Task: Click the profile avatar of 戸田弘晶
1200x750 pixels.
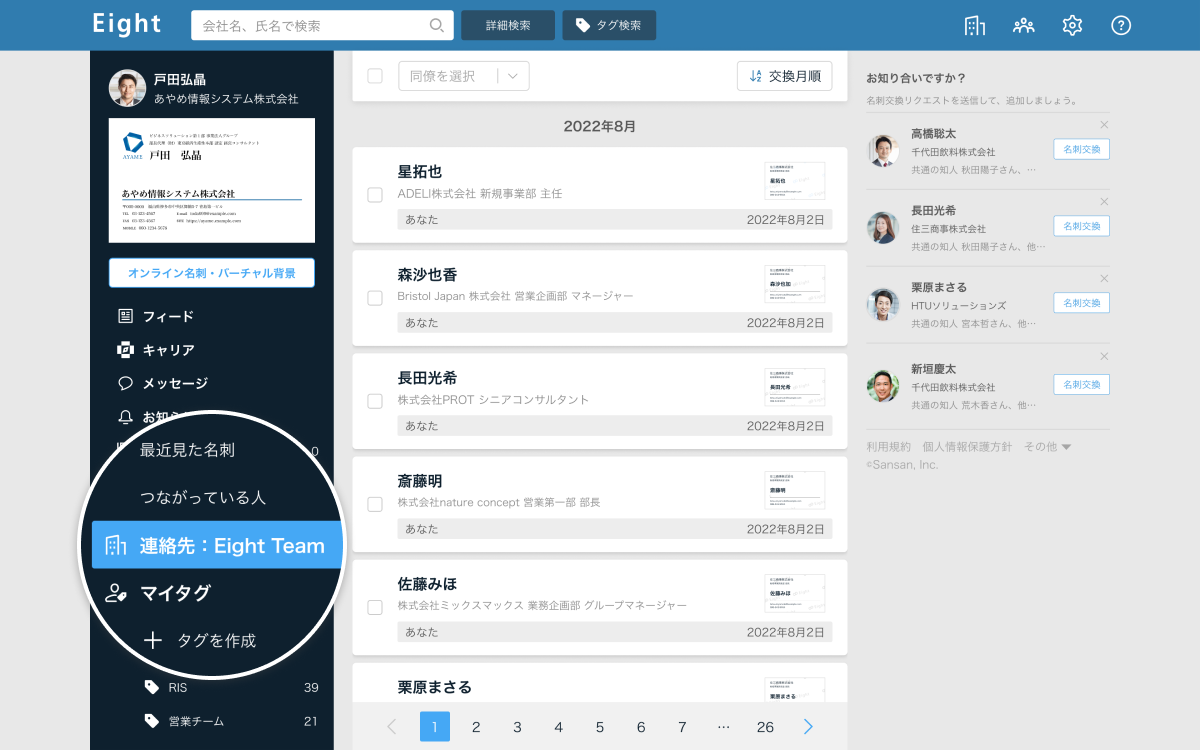Action: click(x=127, y=88)
